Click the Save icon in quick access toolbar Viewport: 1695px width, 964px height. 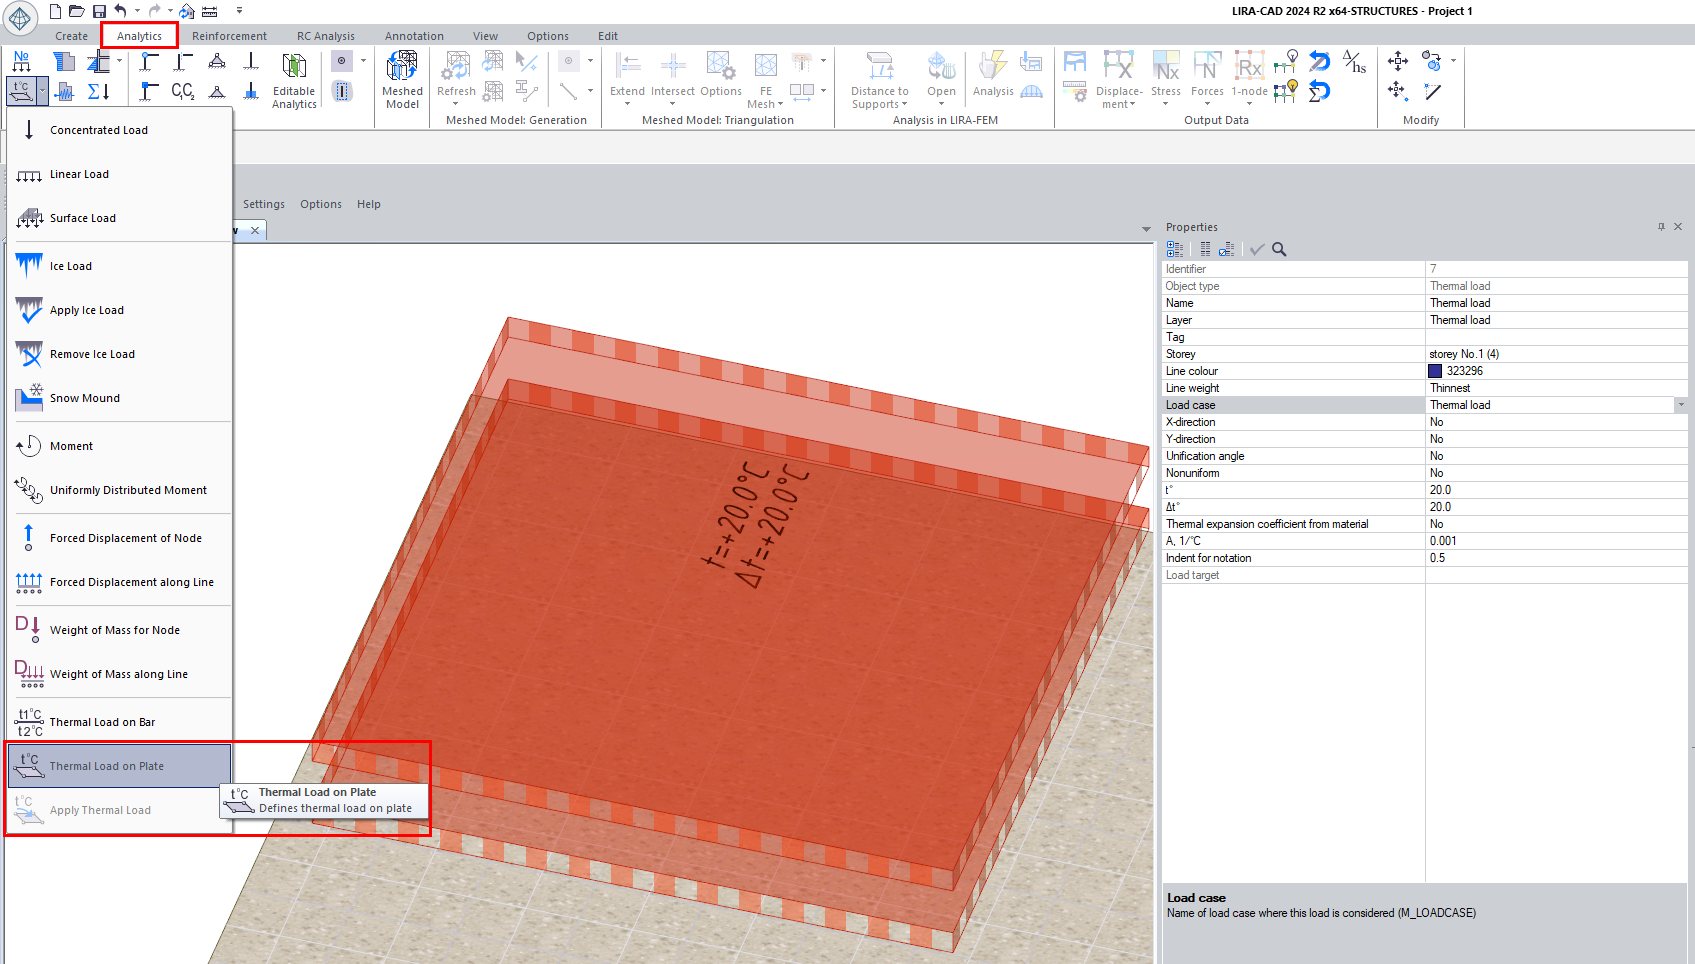tap(99, 11)
